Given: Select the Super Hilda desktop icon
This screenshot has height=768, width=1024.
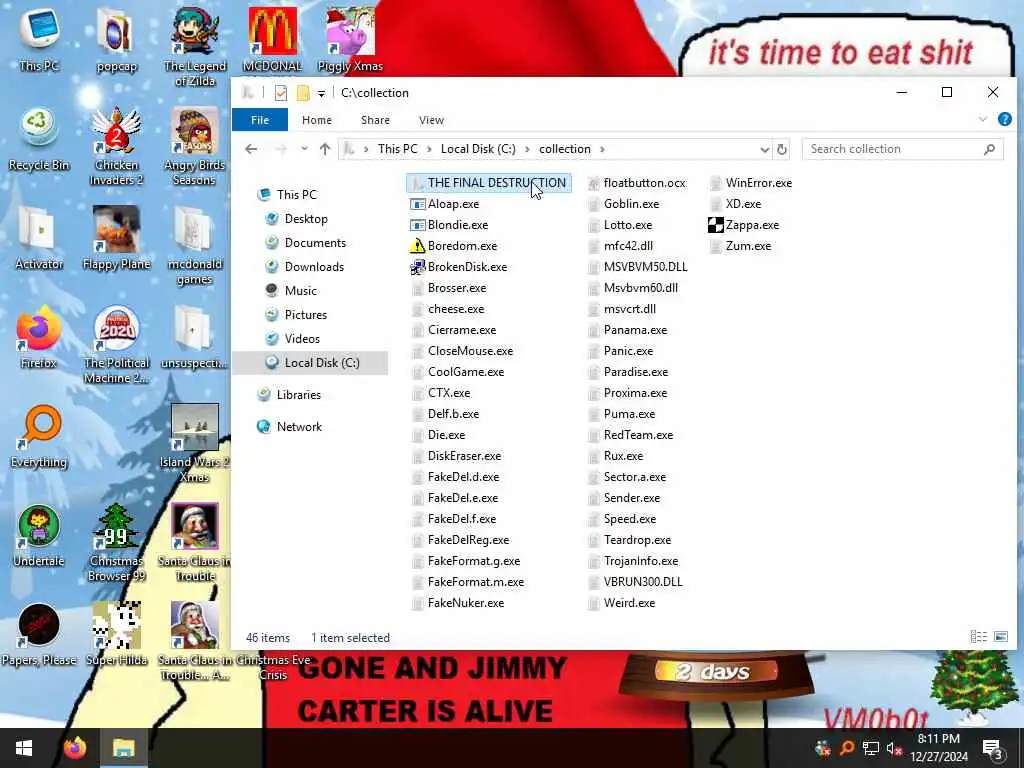Looking at the screenshot, I should pos(116,634).
